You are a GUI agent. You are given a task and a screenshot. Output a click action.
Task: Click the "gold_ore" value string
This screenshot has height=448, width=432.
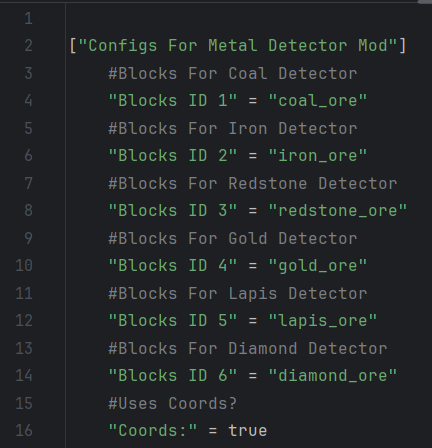pos(318,266)
